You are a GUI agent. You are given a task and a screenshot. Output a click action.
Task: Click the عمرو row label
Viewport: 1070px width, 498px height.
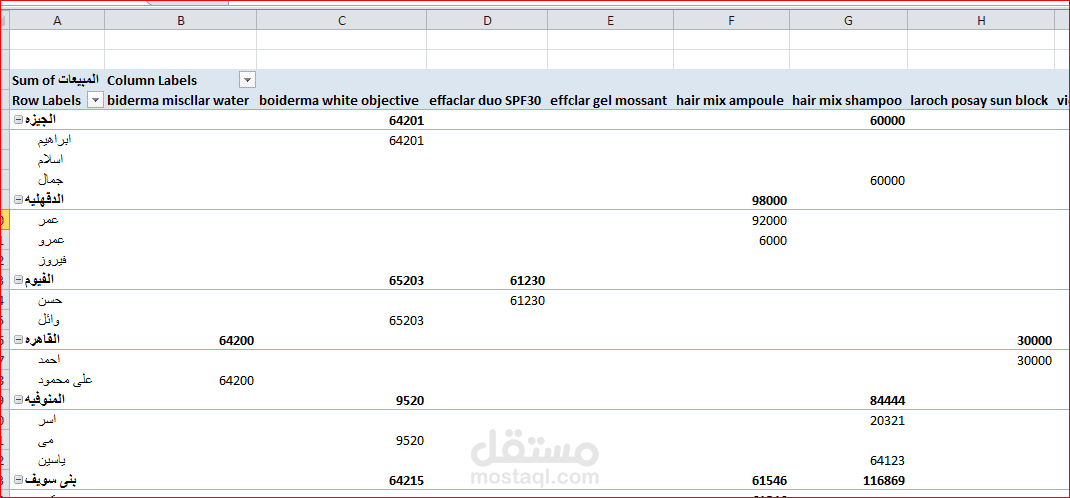[51, 240]
